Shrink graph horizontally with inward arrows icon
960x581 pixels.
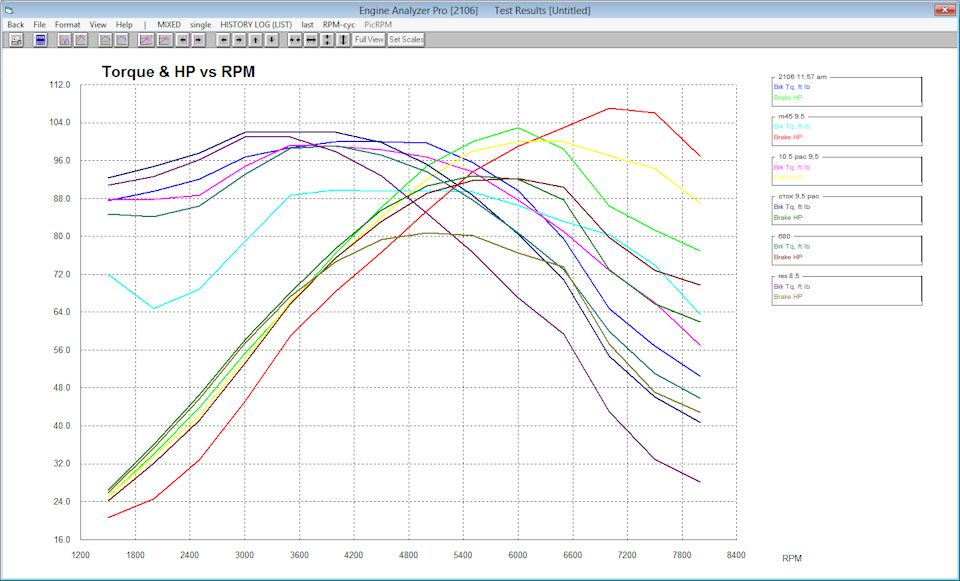(295, 40)
